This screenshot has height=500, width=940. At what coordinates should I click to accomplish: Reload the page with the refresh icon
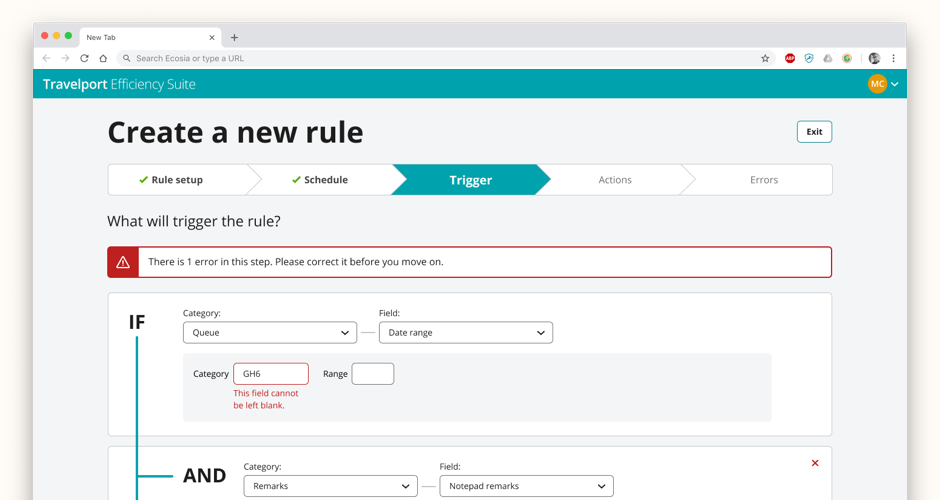(84, 59)
